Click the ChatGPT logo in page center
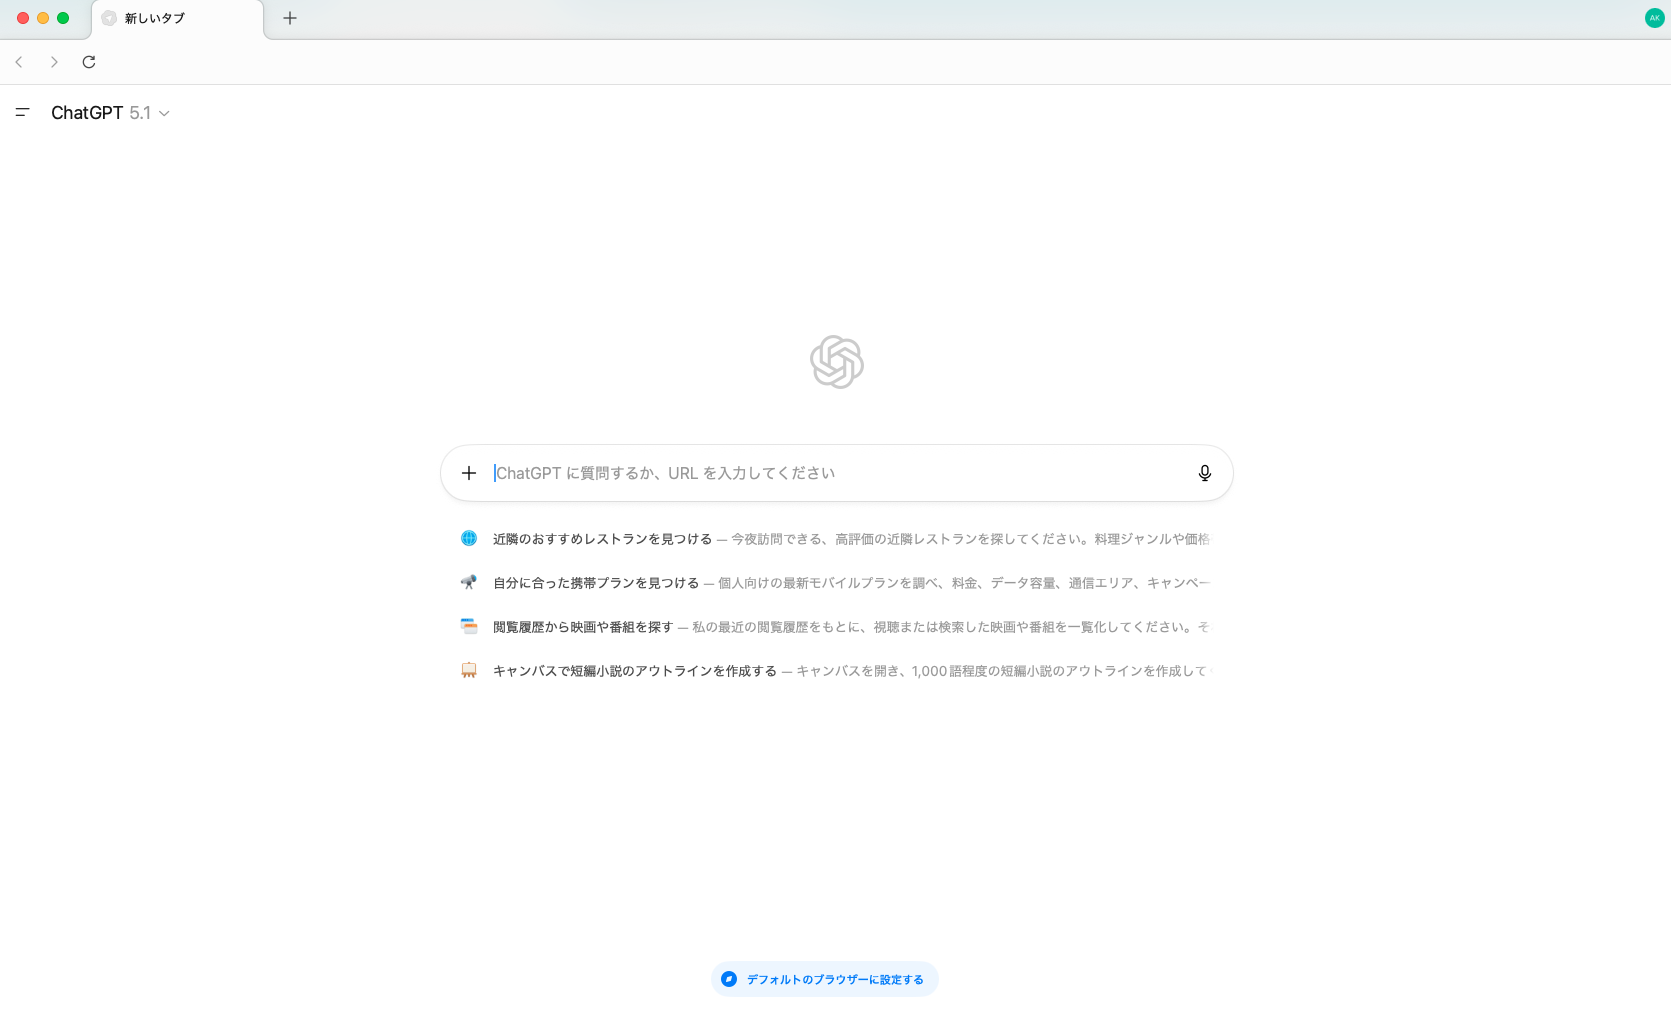Image resolution: width=1671 pixels, height=1014 pixels. pyautogui.click(x=837, y=362)
